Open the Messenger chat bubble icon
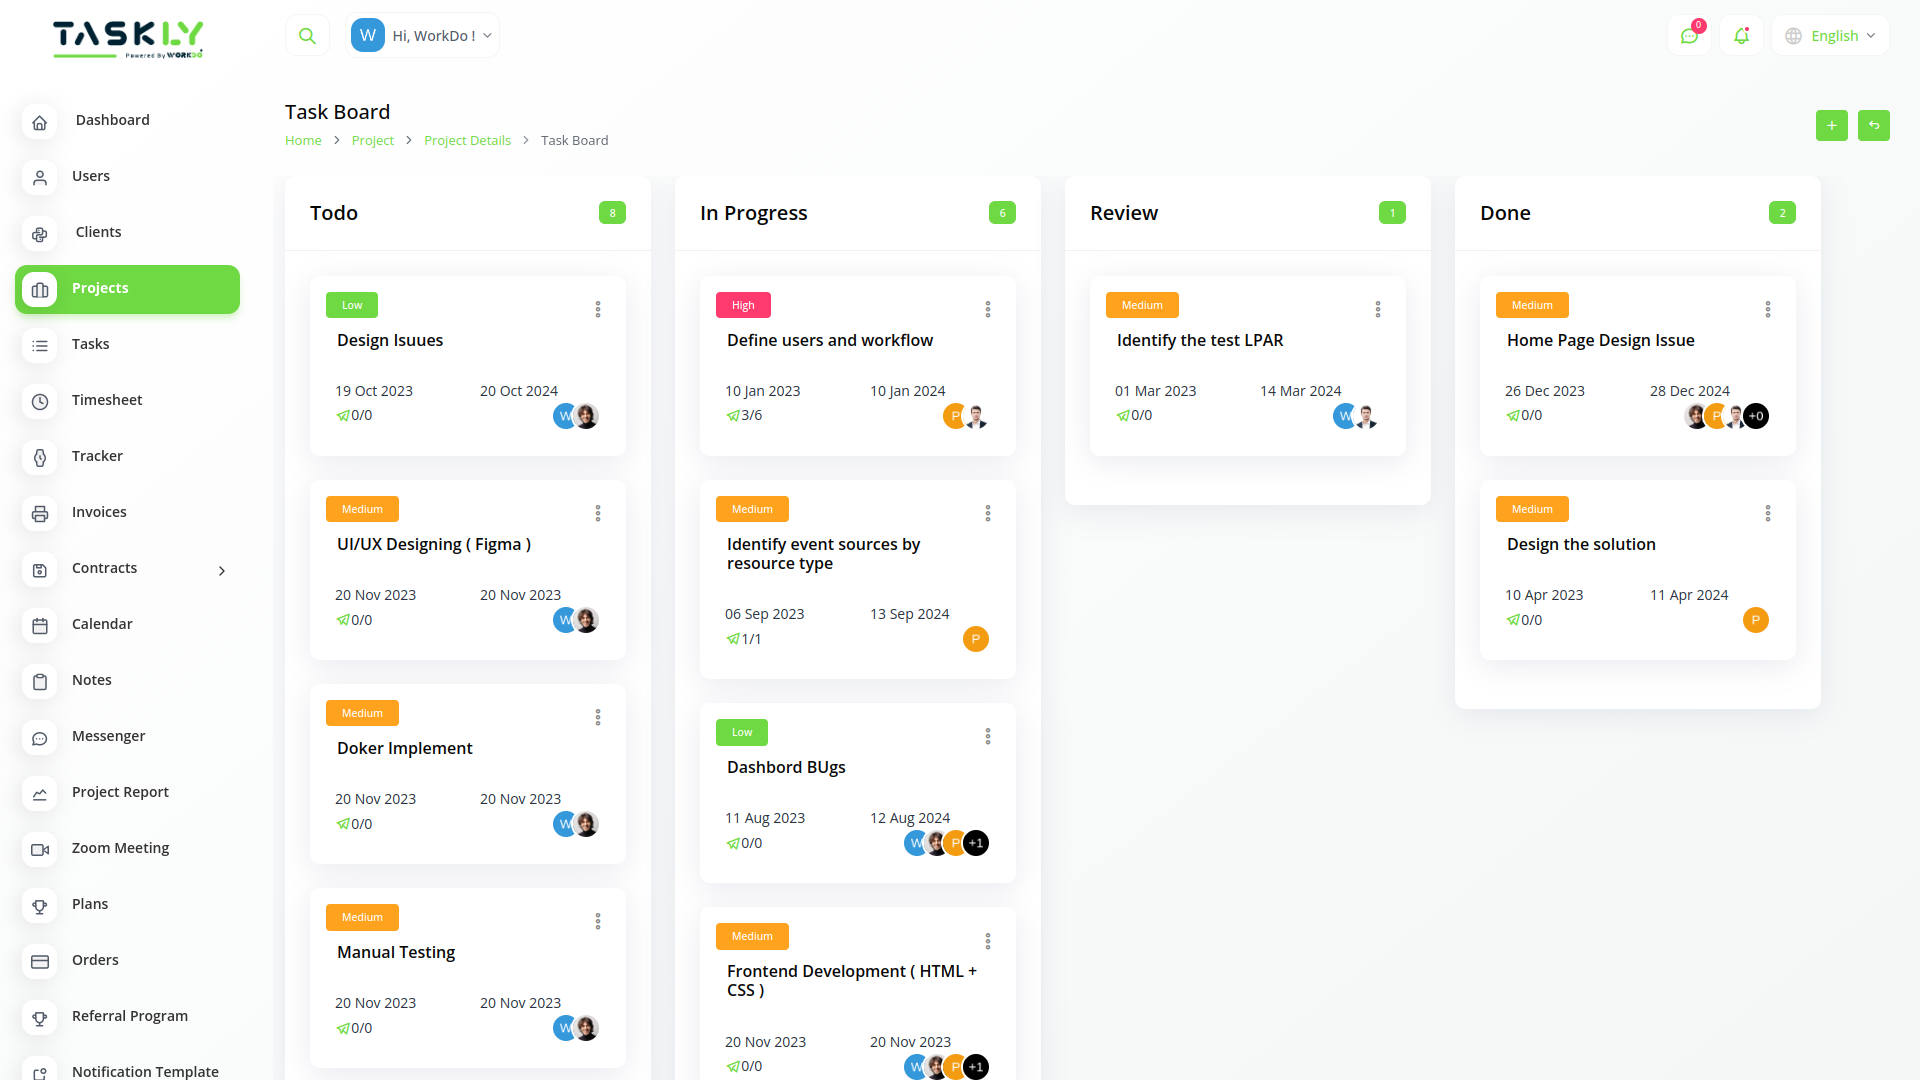 [x=39, y=738]
